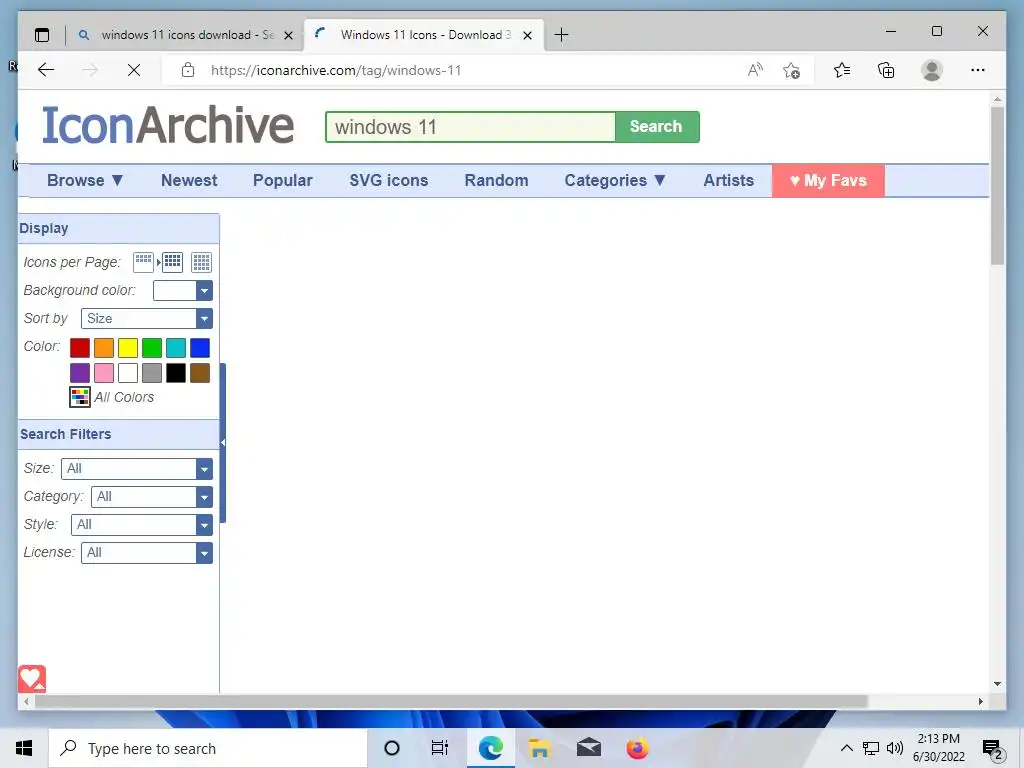Viewport: 1024px width, 768px height.
Task: Open Settings and more menu
Action: 978,70
